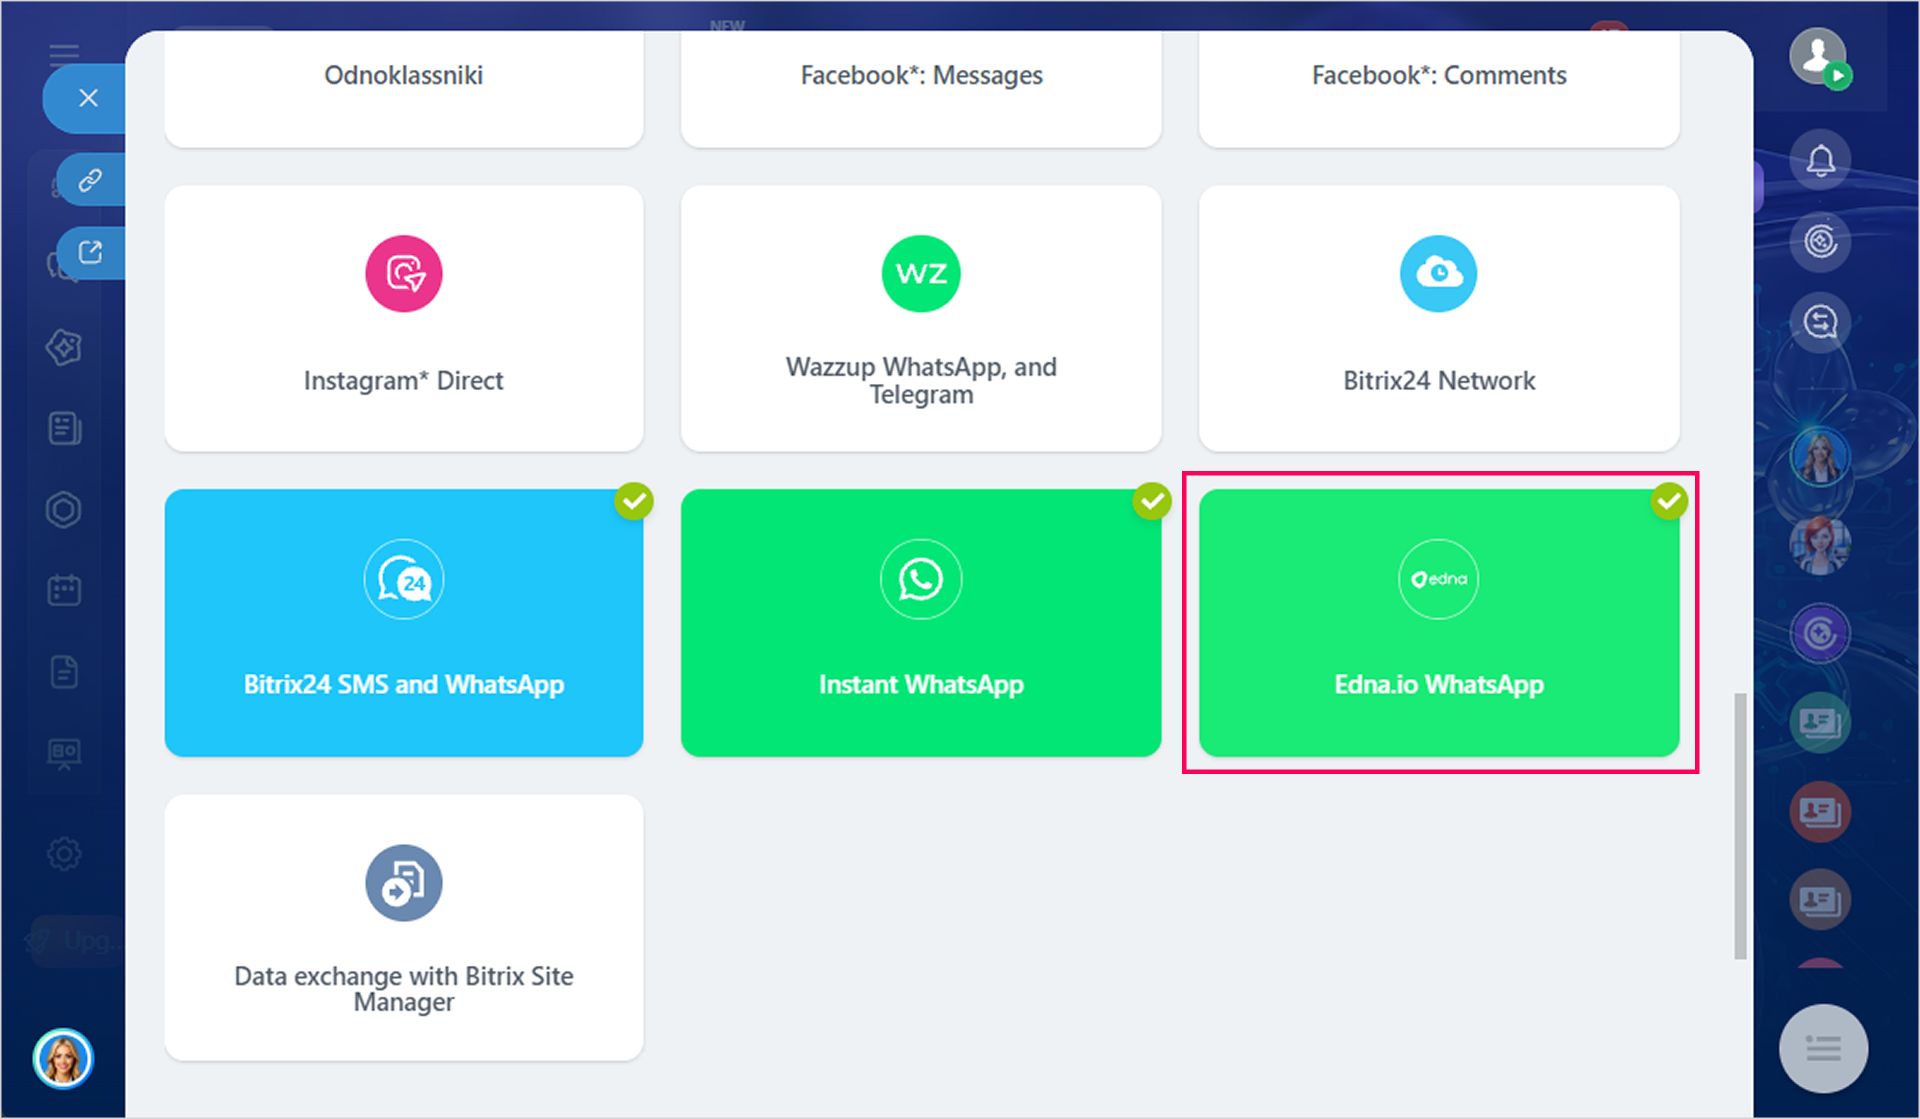
Task: Select the Data exchange with Bitrix Site Manager icon
Action: click(x=404, y=883)
